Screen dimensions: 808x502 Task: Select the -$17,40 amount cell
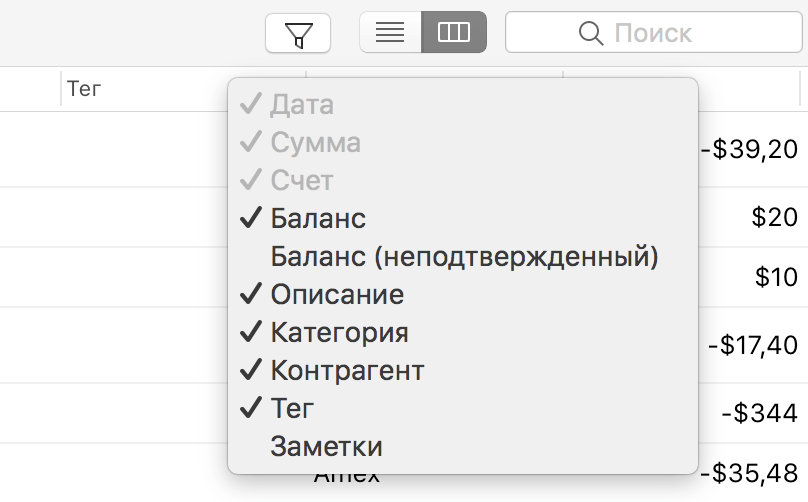coord(752,345)
